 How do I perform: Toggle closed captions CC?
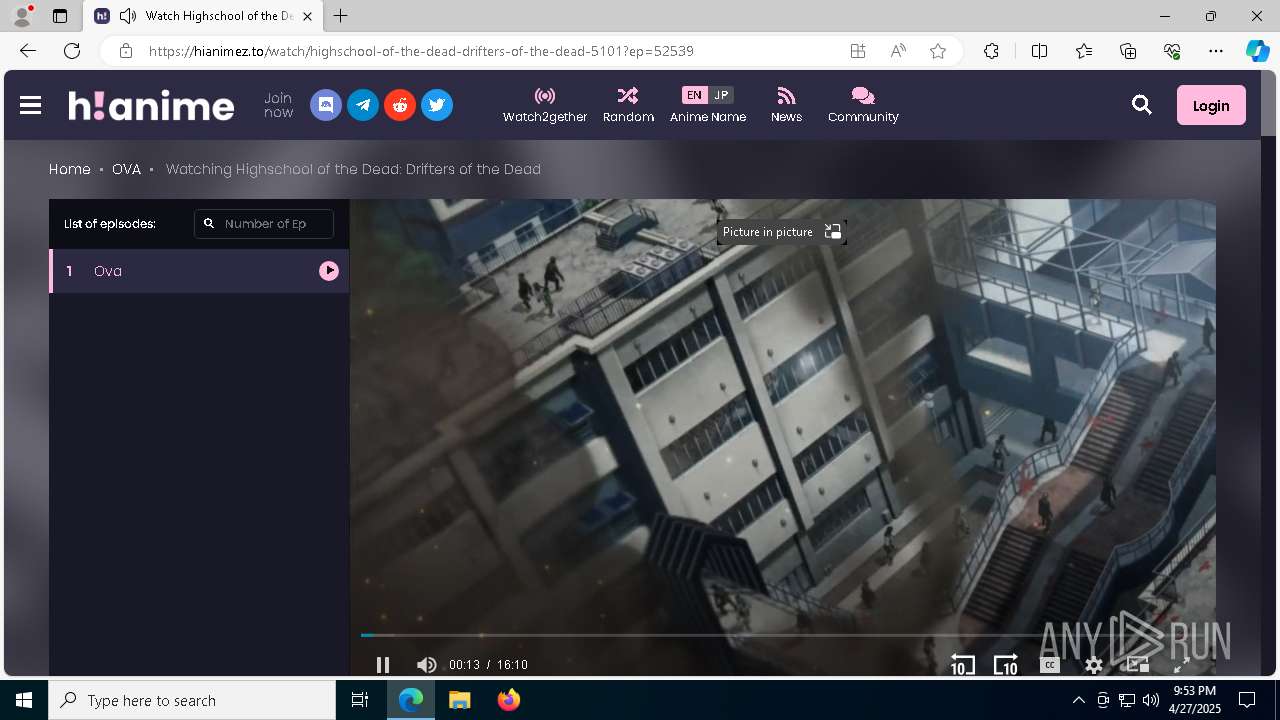[x=1049, y=665]
